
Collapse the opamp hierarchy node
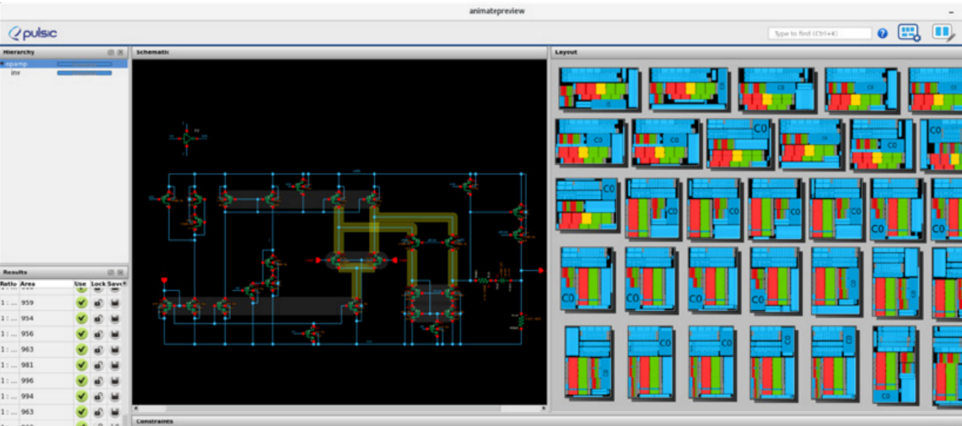[x=2, y=64]
